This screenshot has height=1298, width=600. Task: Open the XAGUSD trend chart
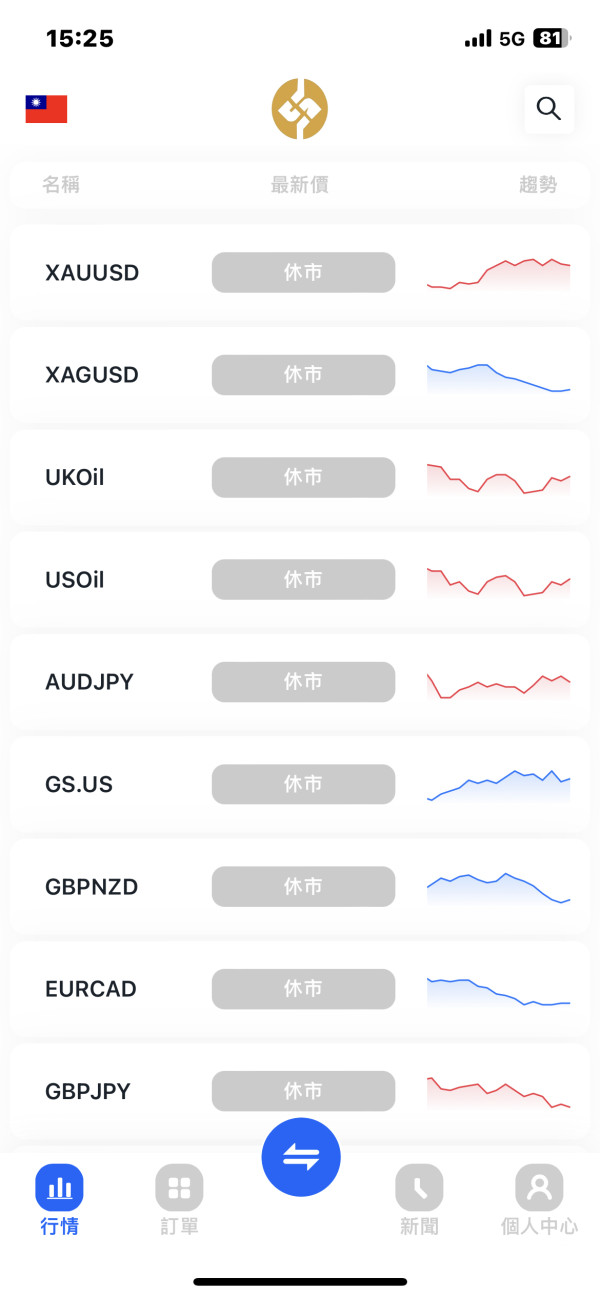(498, 376)
